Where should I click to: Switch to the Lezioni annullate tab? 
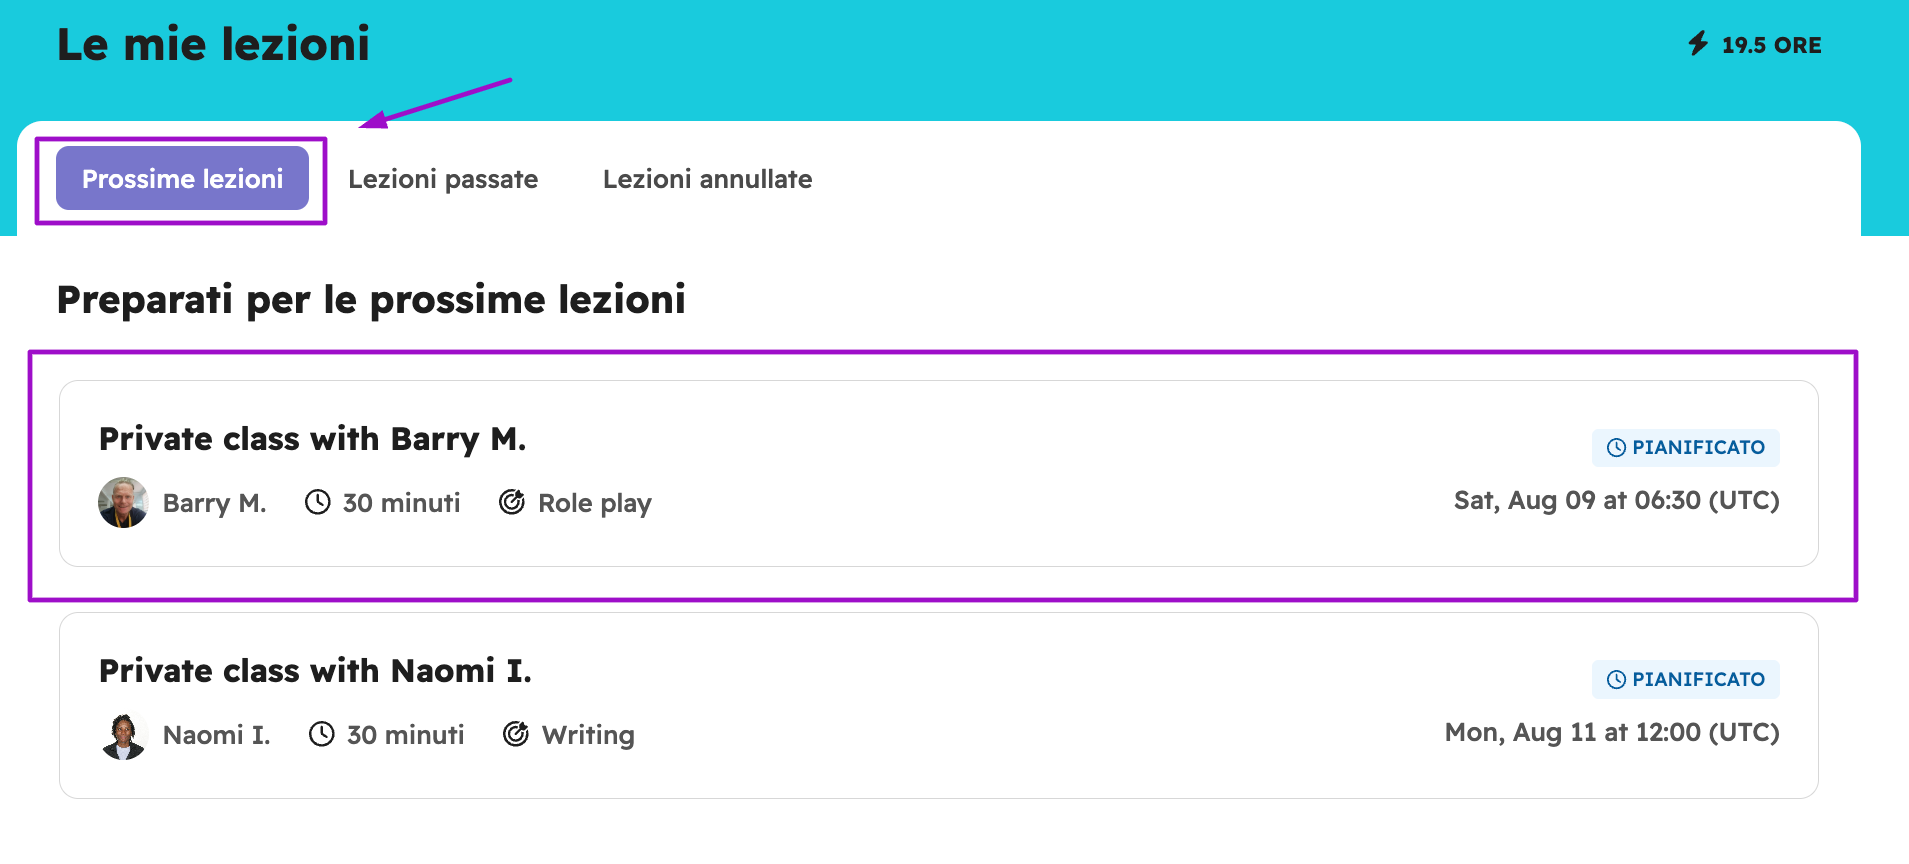coord(707,179)
